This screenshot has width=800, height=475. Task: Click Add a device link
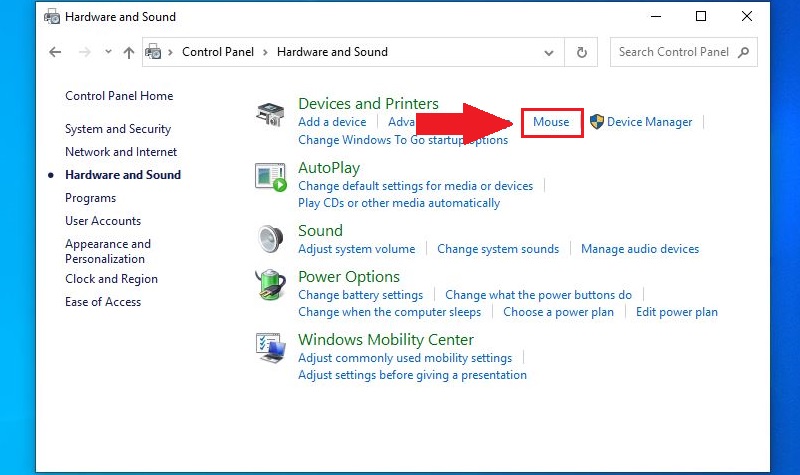coord(332,122)
